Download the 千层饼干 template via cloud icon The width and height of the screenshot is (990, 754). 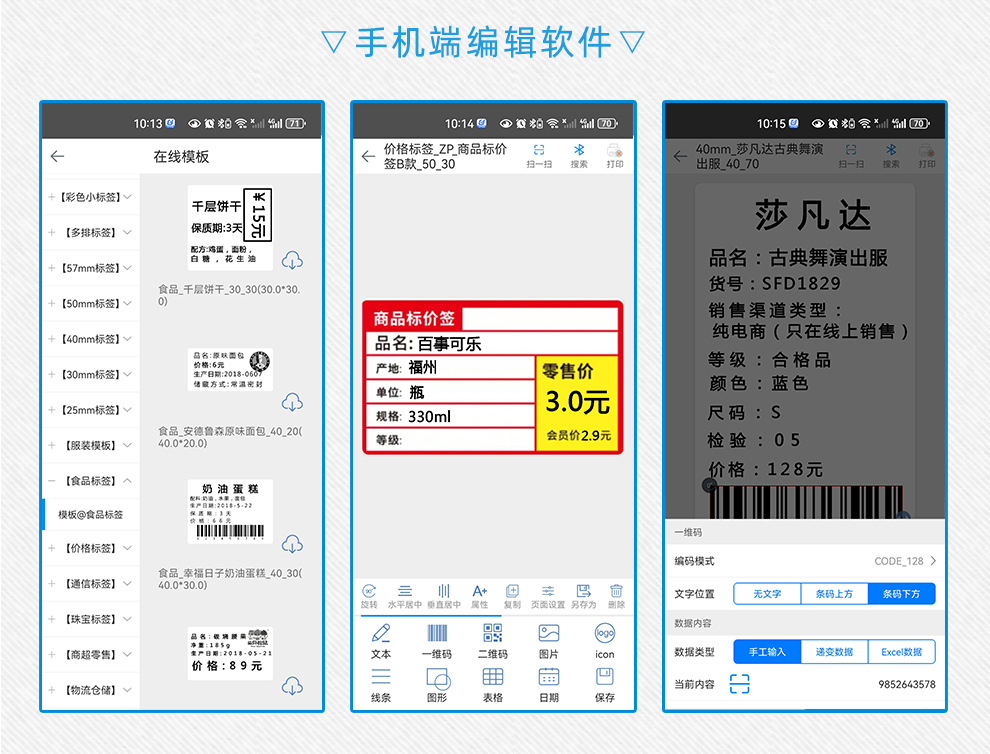292,260
